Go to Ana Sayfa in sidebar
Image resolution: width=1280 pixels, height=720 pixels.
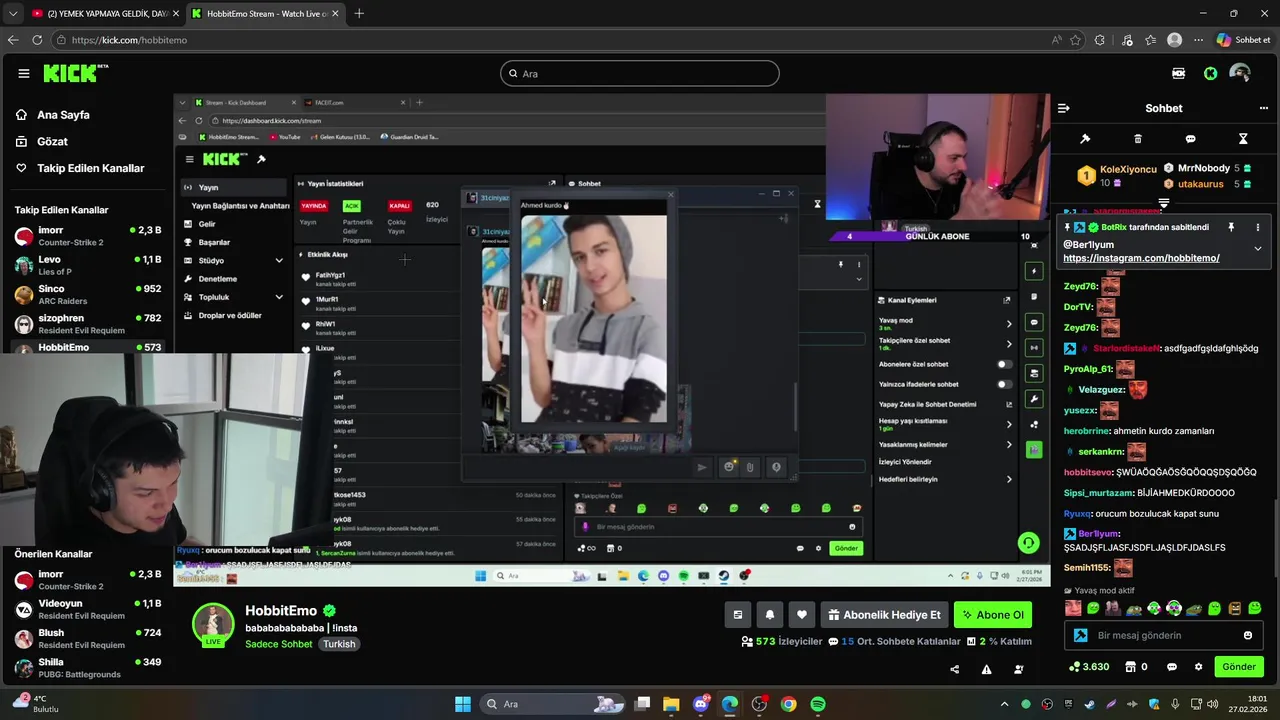tap(63, 115)
